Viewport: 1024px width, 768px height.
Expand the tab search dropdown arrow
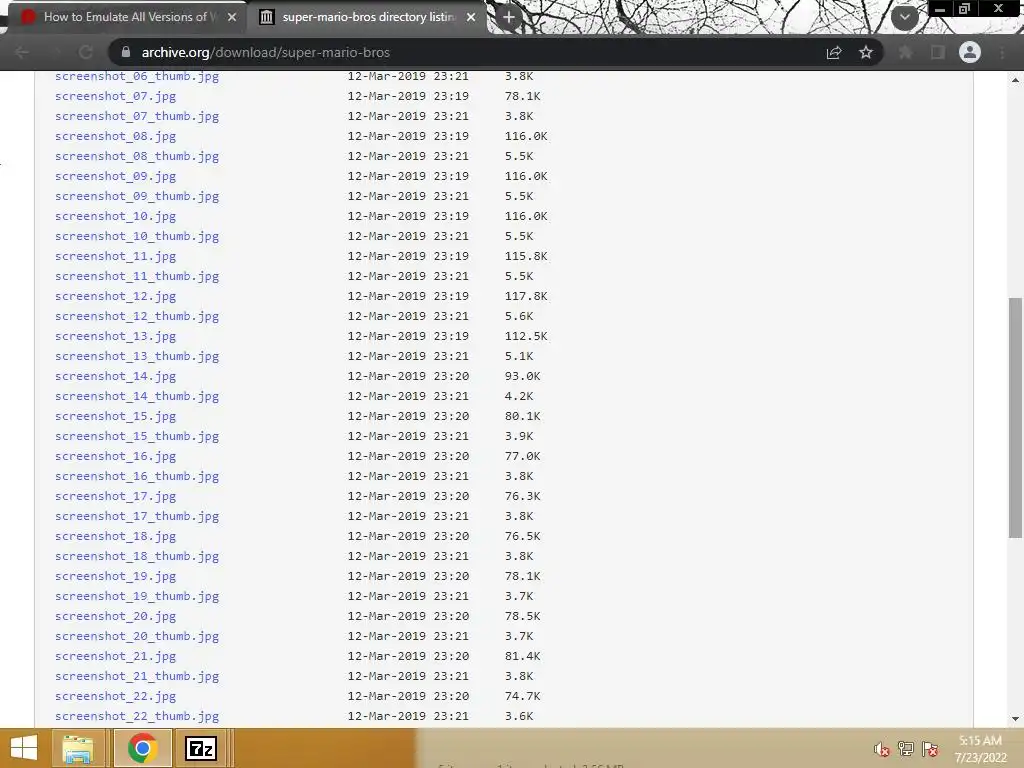point(904,17)
